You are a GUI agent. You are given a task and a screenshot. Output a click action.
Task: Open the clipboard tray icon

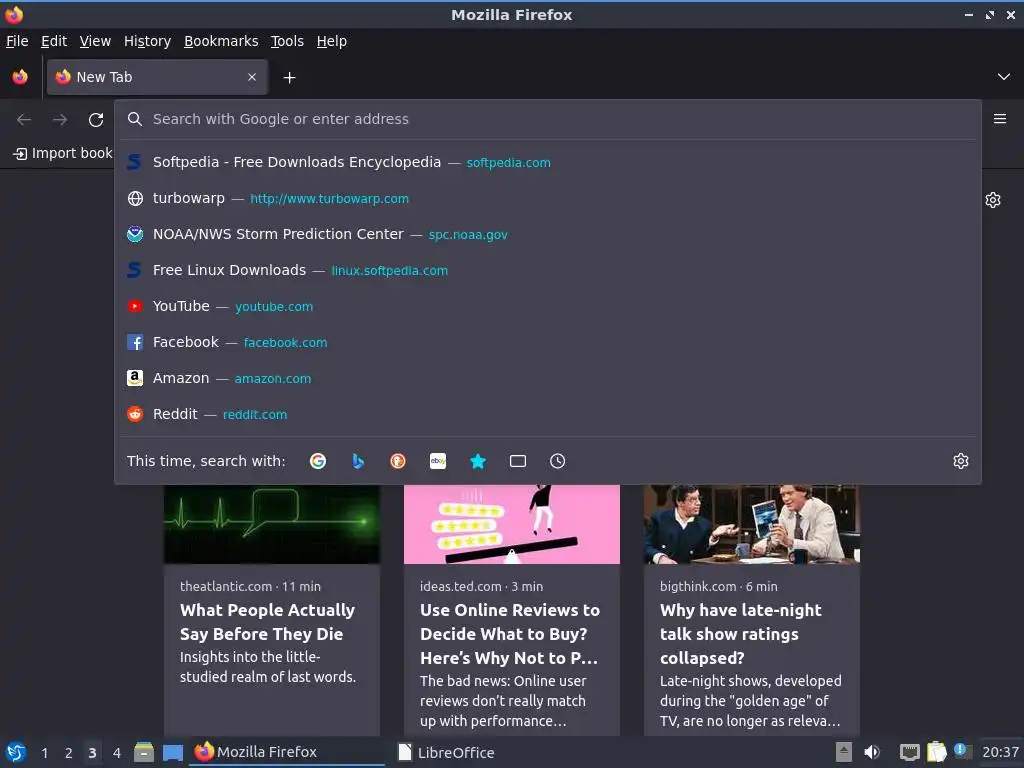pyautogui.click(x=936, y=752)
